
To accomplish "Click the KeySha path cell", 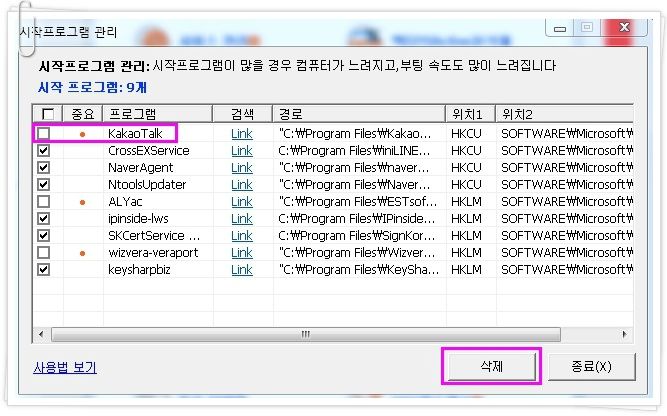I will (359, 270).
